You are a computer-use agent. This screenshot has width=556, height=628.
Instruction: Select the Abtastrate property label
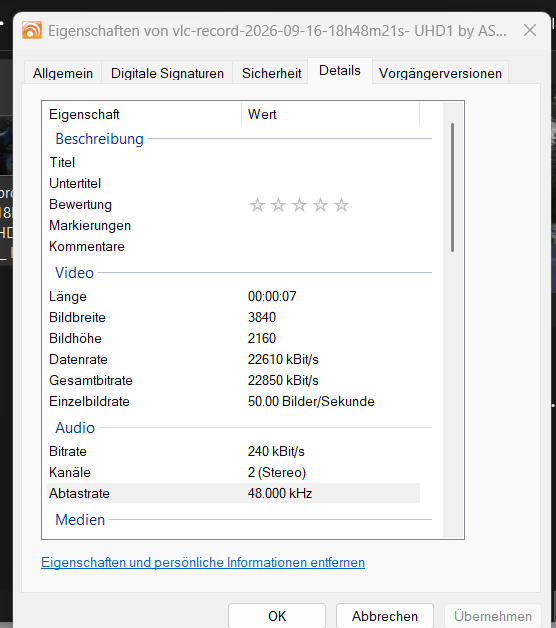[79, 493]
